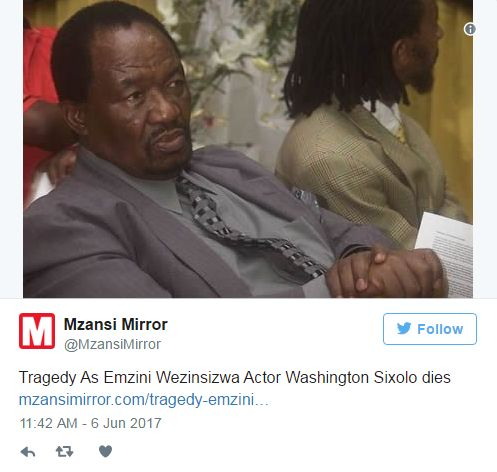Visit the @MzansiMirror handle
The image size is (497, 472).
tap(112, 344)
